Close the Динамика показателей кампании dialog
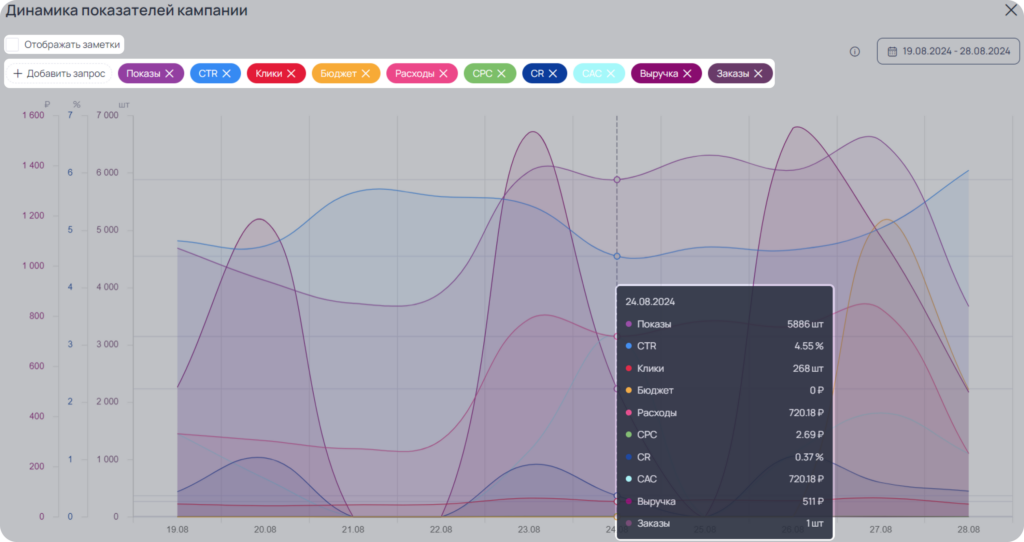Viewport: 1024px width, 542px height. 1010,10
